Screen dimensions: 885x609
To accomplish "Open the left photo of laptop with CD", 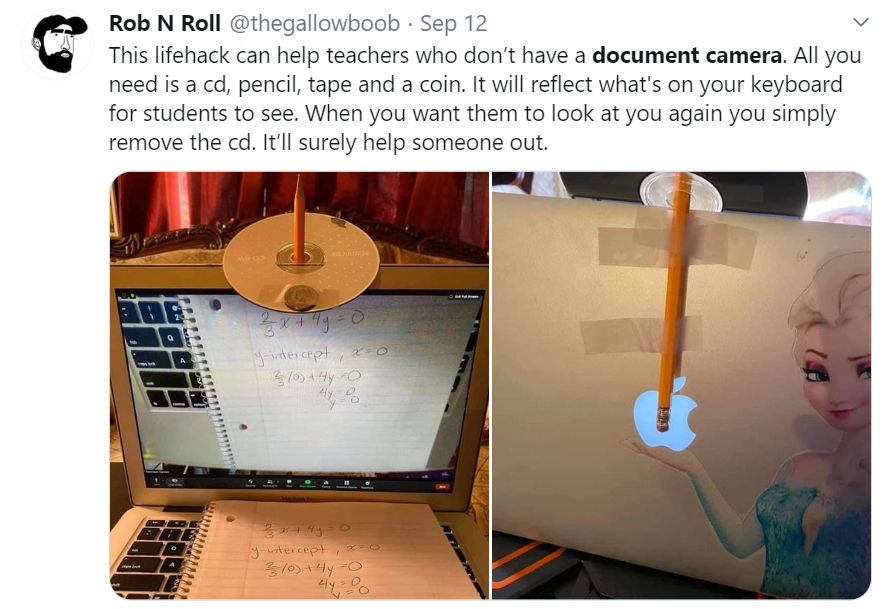I will tap(300, 385).
